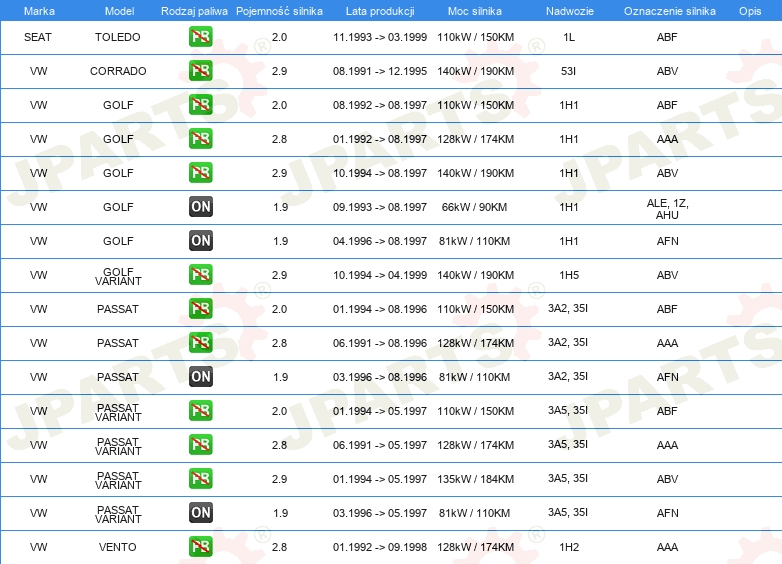Screen dimensions: 782x564
Task: Click the Marka column header
Action: [x=39, y=11]
